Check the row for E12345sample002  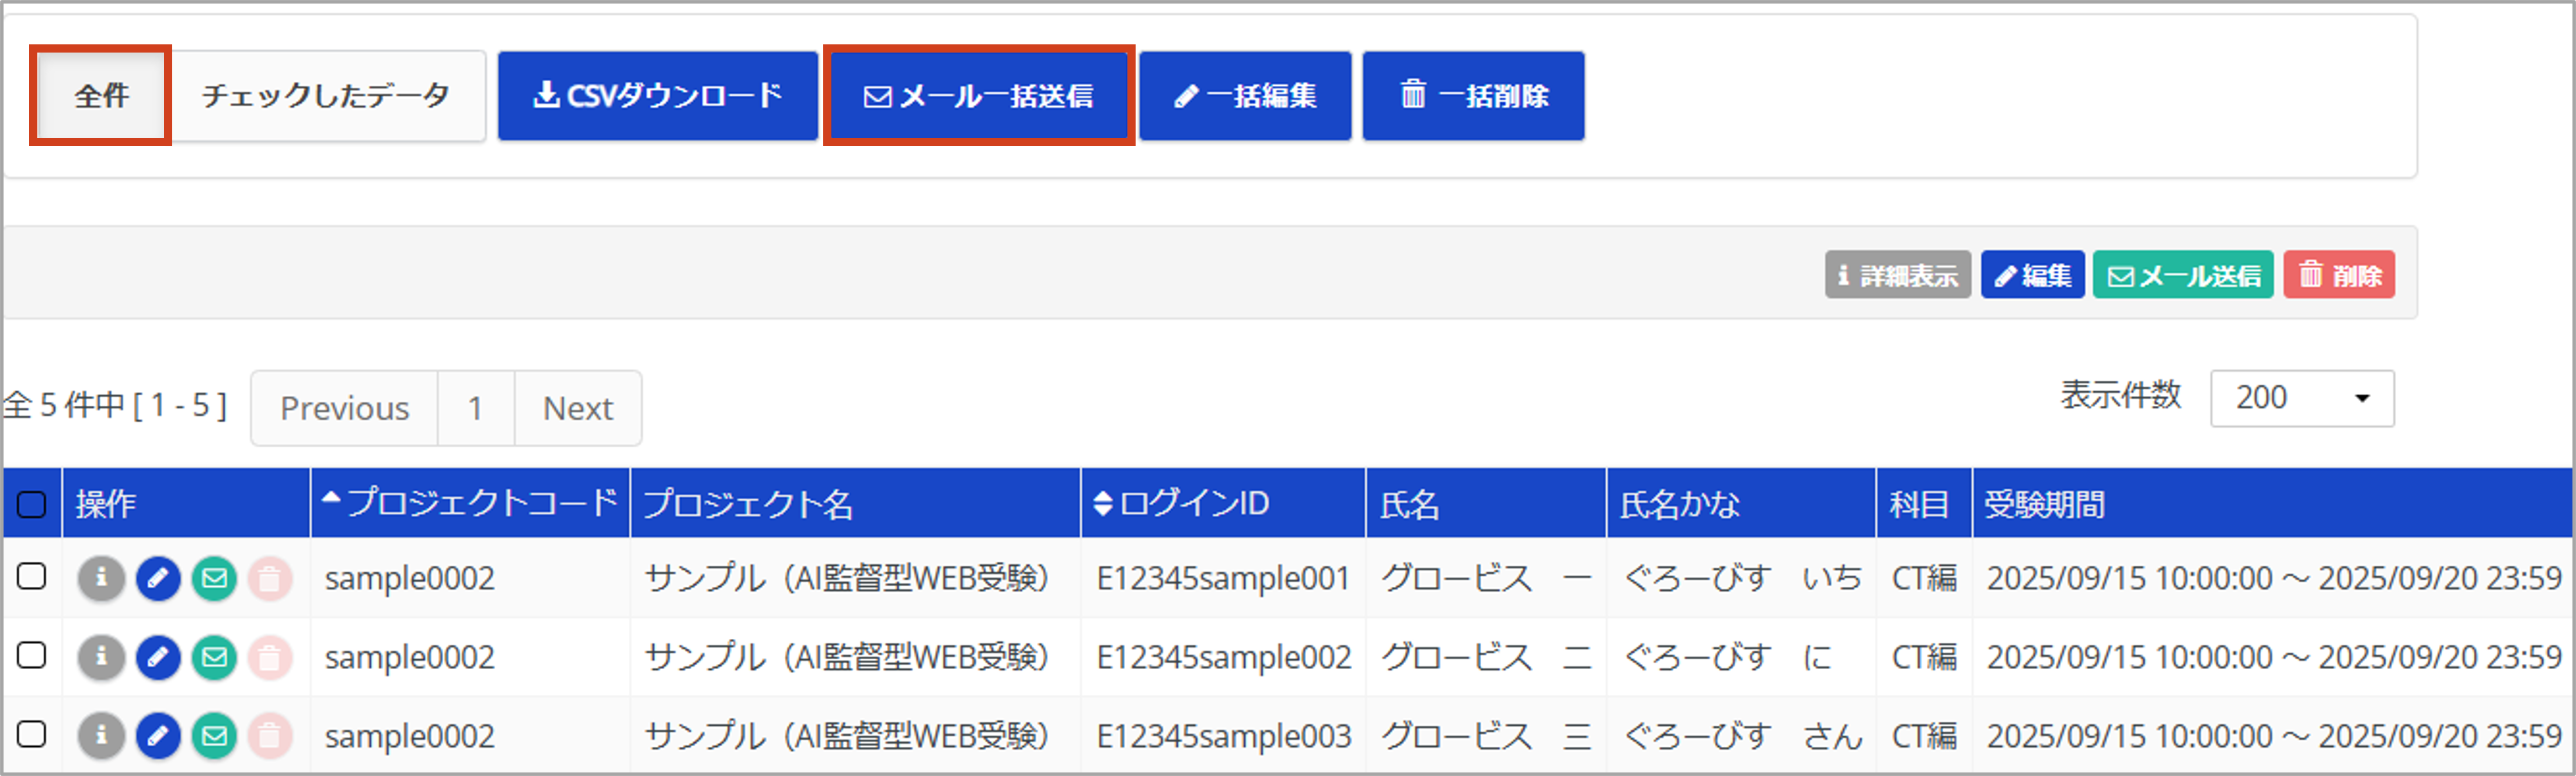32,655
